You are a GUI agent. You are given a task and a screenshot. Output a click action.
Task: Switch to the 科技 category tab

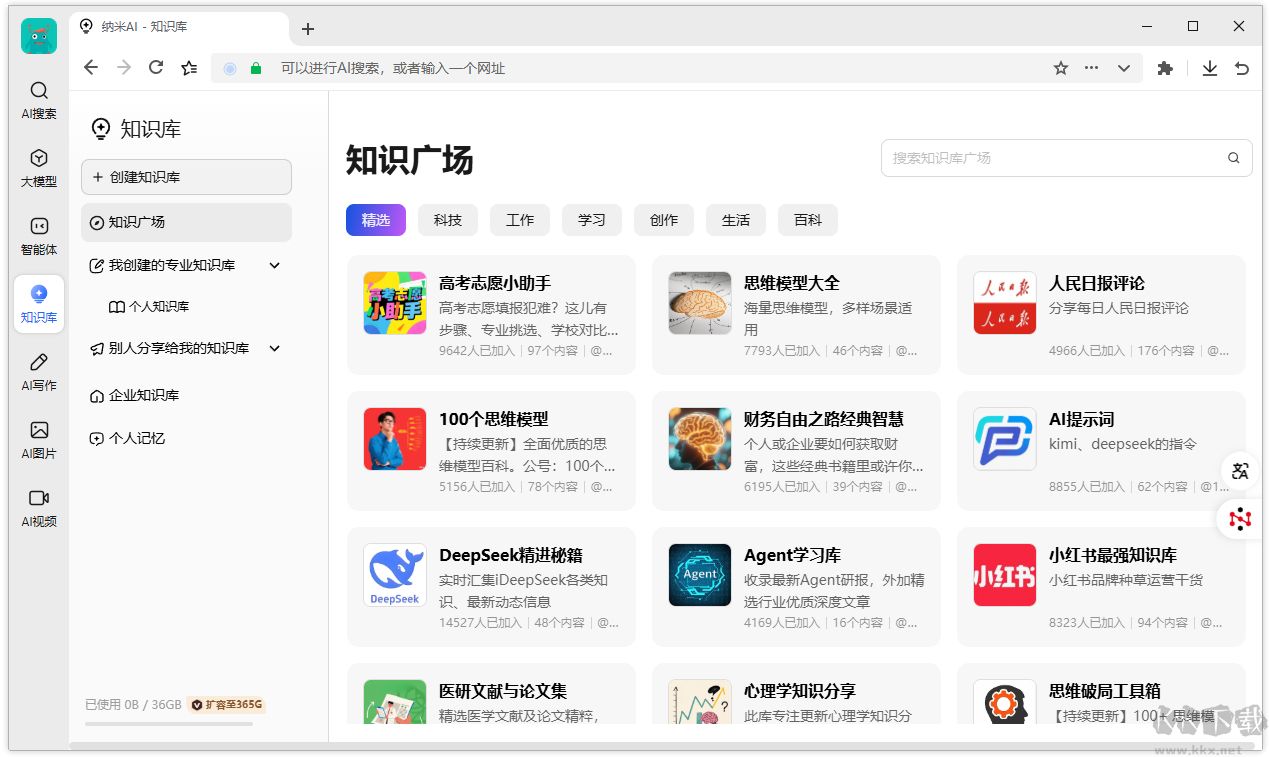click(447, 220)
